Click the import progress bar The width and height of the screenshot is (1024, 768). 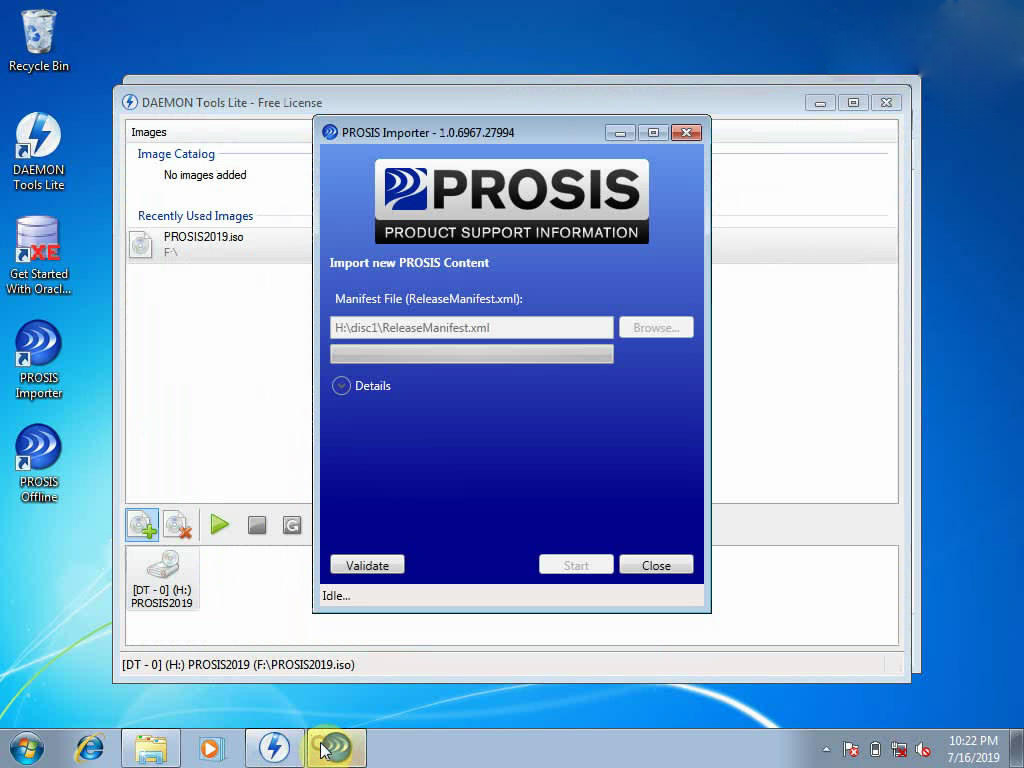click(x=471, y=354)
